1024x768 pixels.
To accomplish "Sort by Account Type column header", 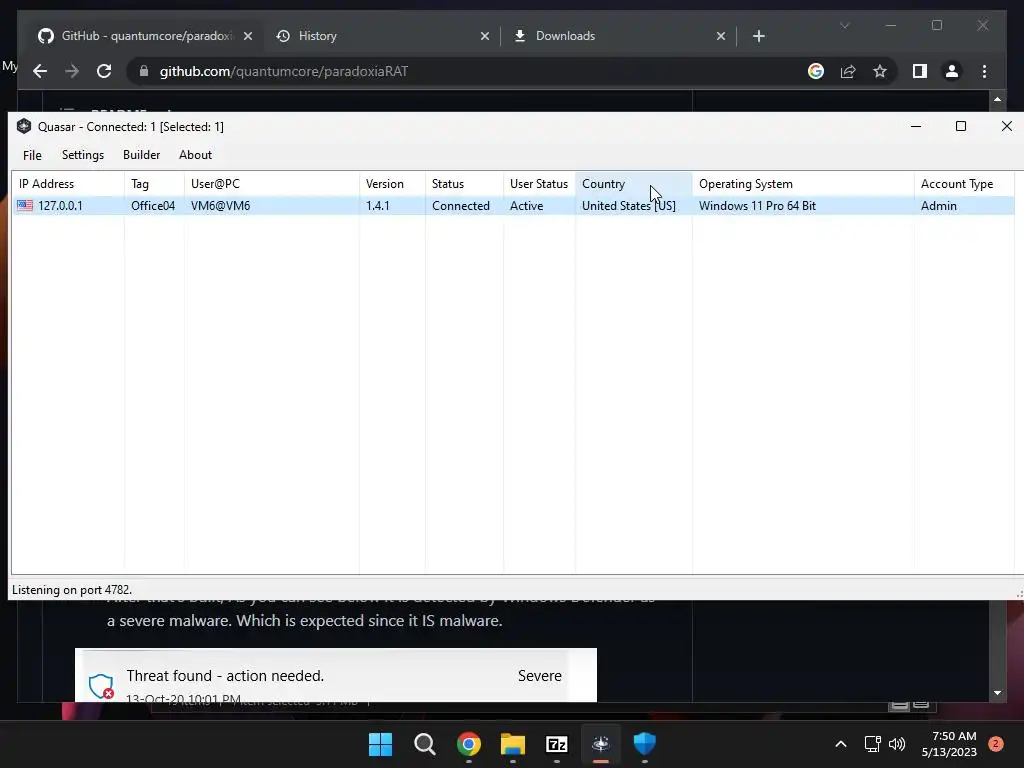I will [x=964, y=184].
